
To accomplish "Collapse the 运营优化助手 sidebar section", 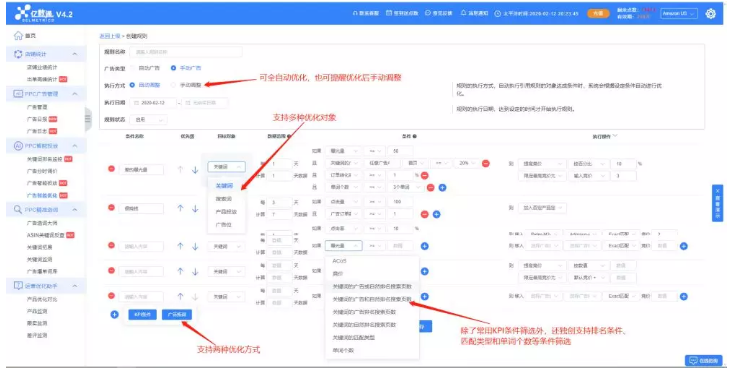I will tap(75, 286).
